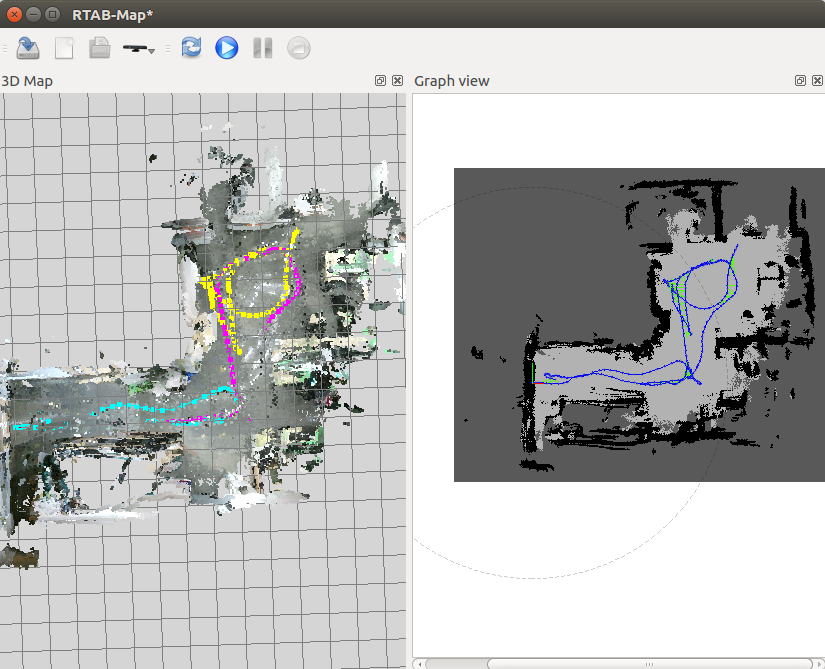Click the 3D Map panel title
Screen dimensions: 825x669
pyautogui.click(x=28, y=80)
